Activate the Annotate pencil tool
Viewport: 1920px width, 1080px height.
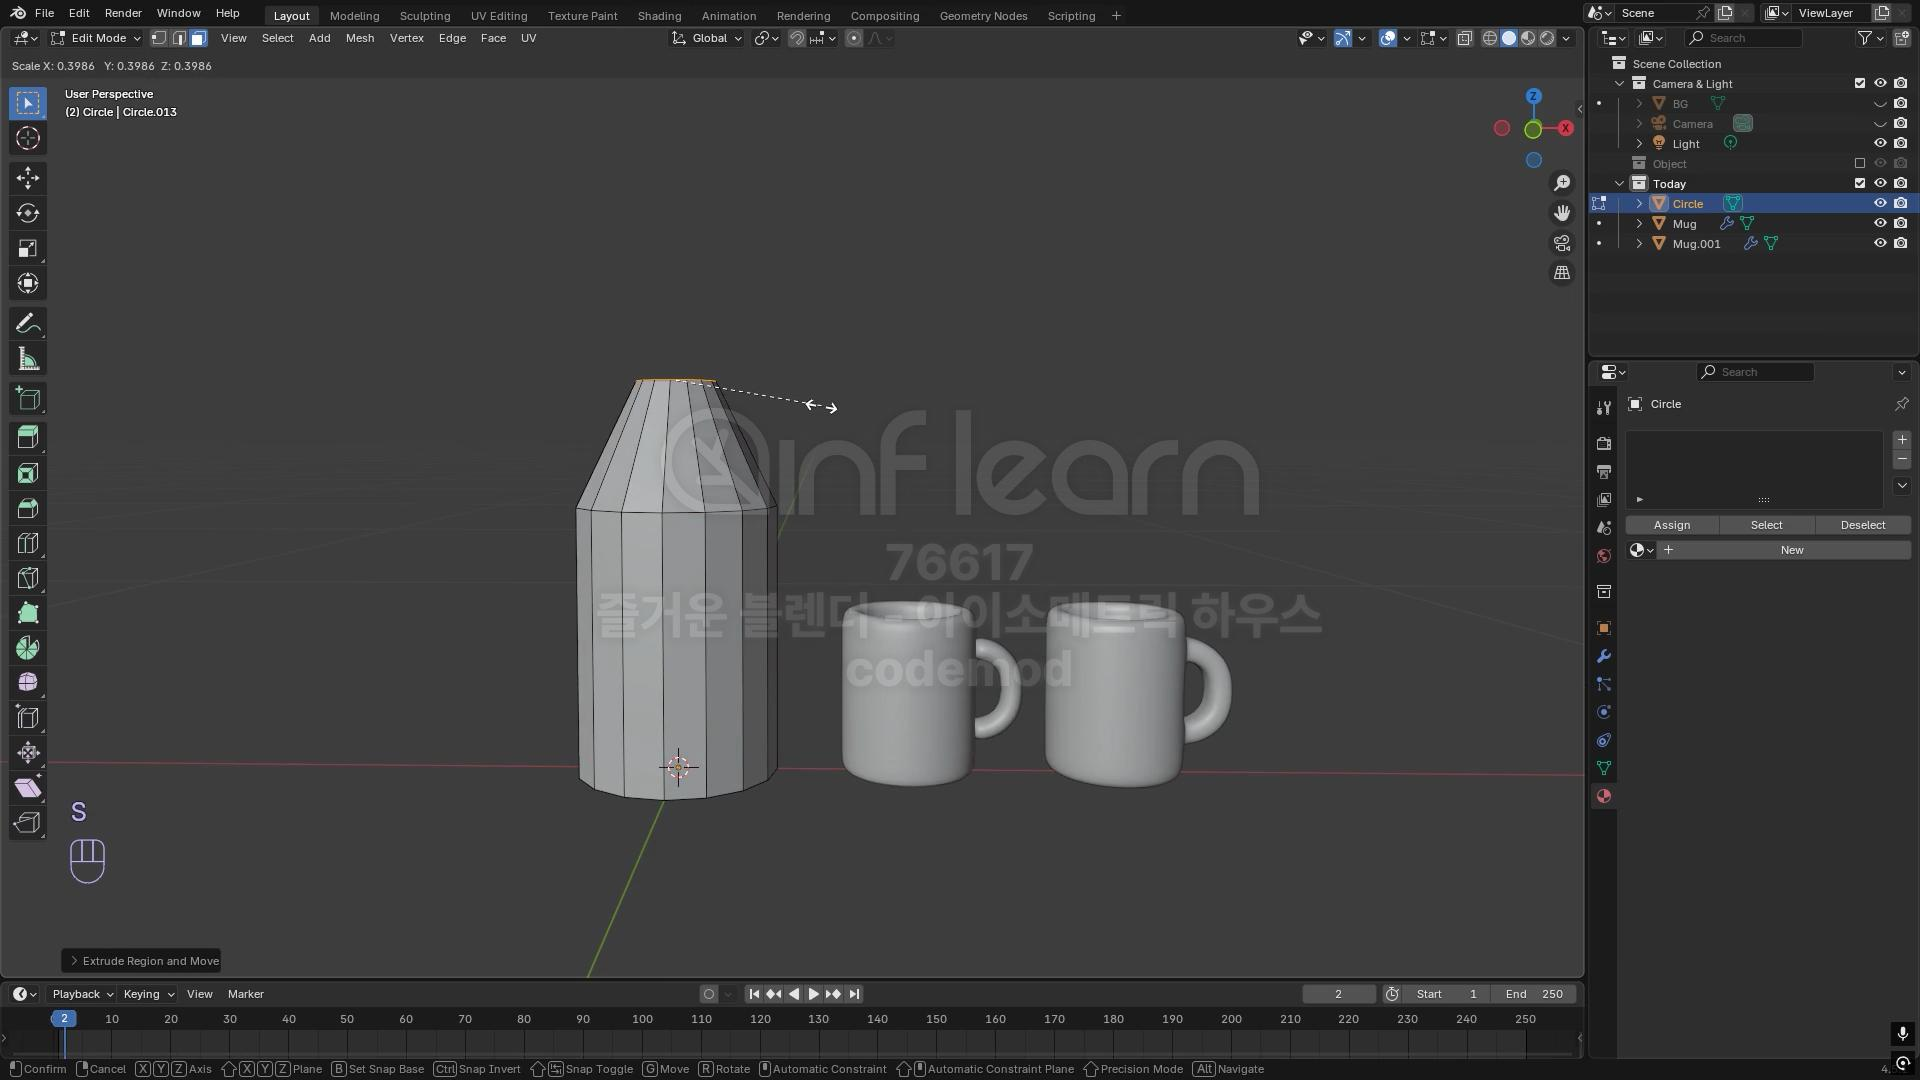[x=28, y=323]
